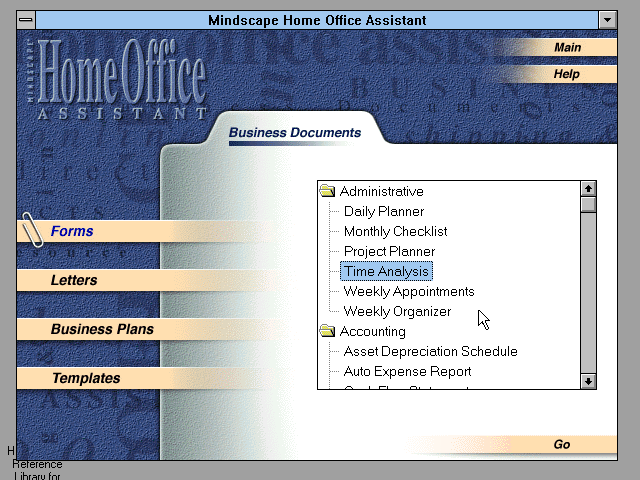This screenshot has height=480, width=640.
Task: Open the window system menu box
Action: click(26, 20)
